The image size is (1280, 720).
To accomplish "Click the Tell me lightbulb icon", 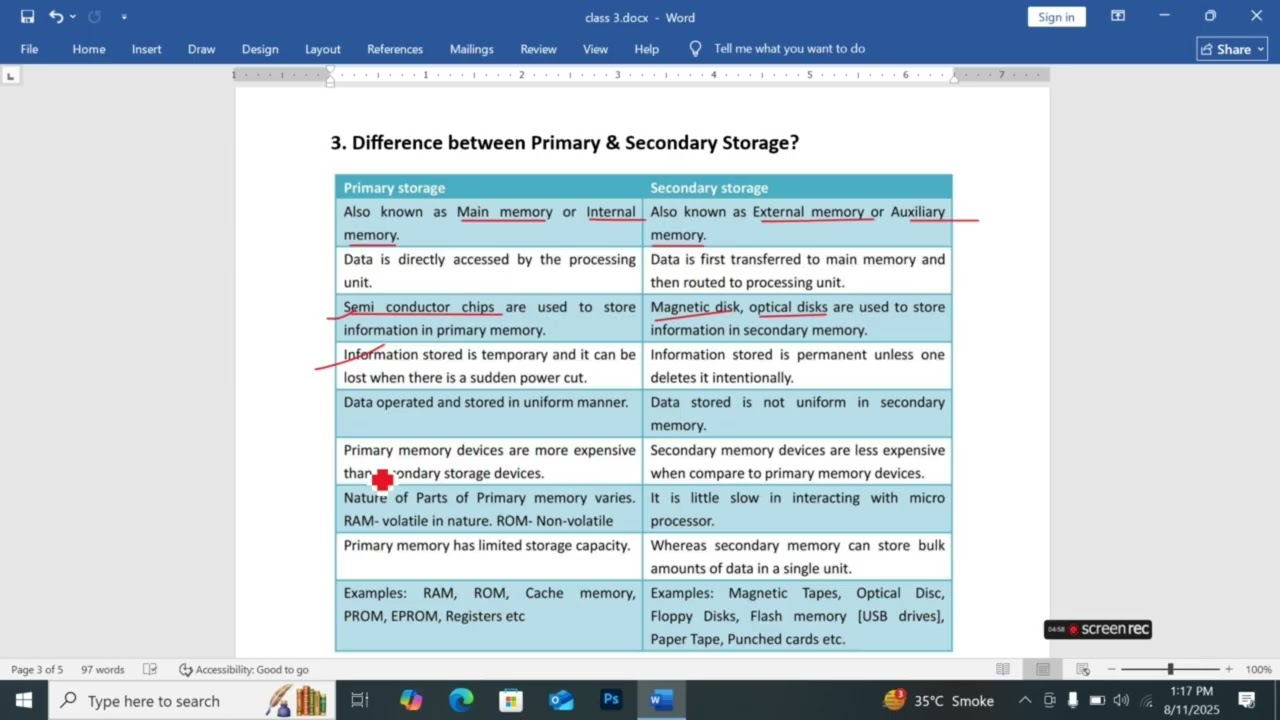I will (696, 48).
